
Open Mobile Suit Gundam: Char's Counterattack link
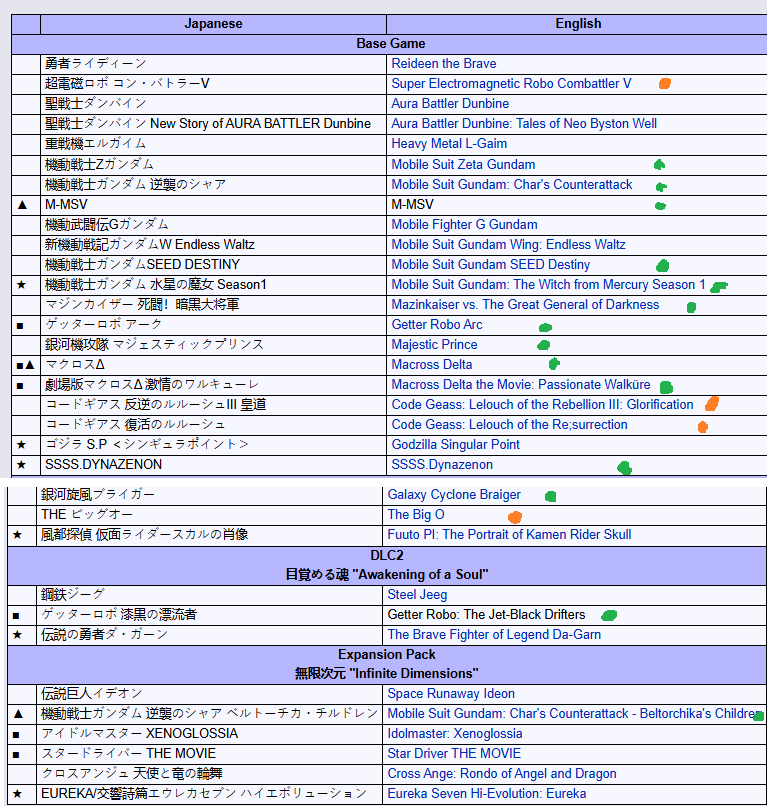click(x=512, y=185)
